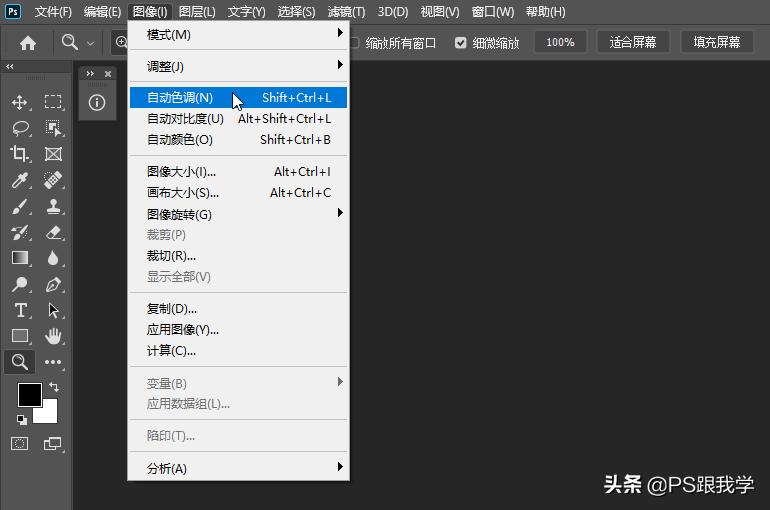Select the History Brush tool
The height and width of the screenshot is (510, 770).
point(20,232)
